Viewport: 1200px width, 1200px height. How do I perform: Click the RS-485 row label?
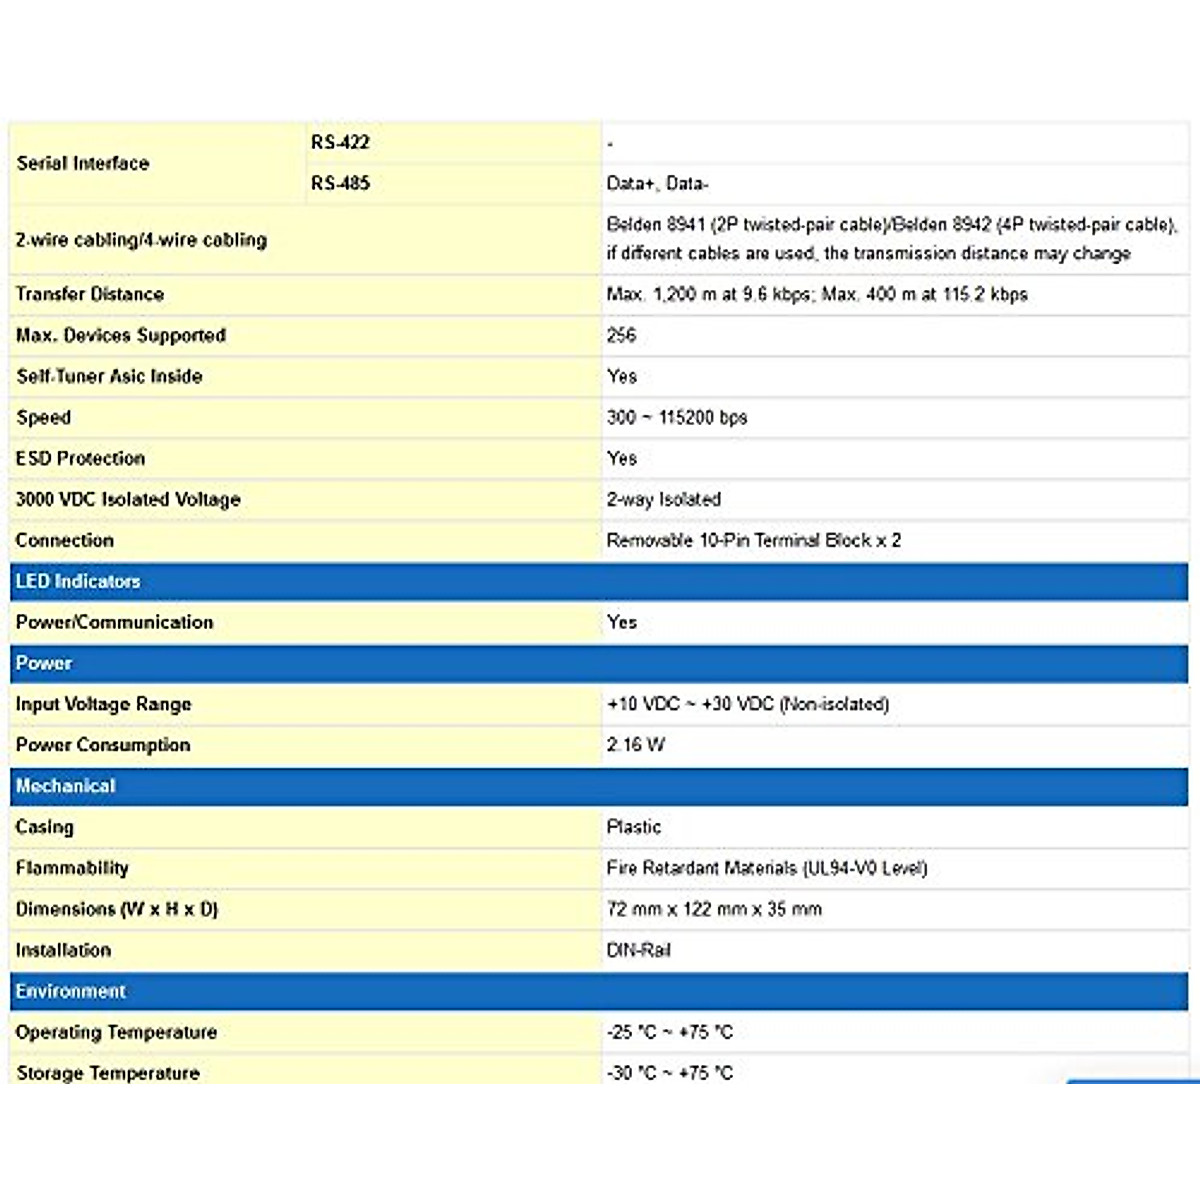tap(340, 183)
